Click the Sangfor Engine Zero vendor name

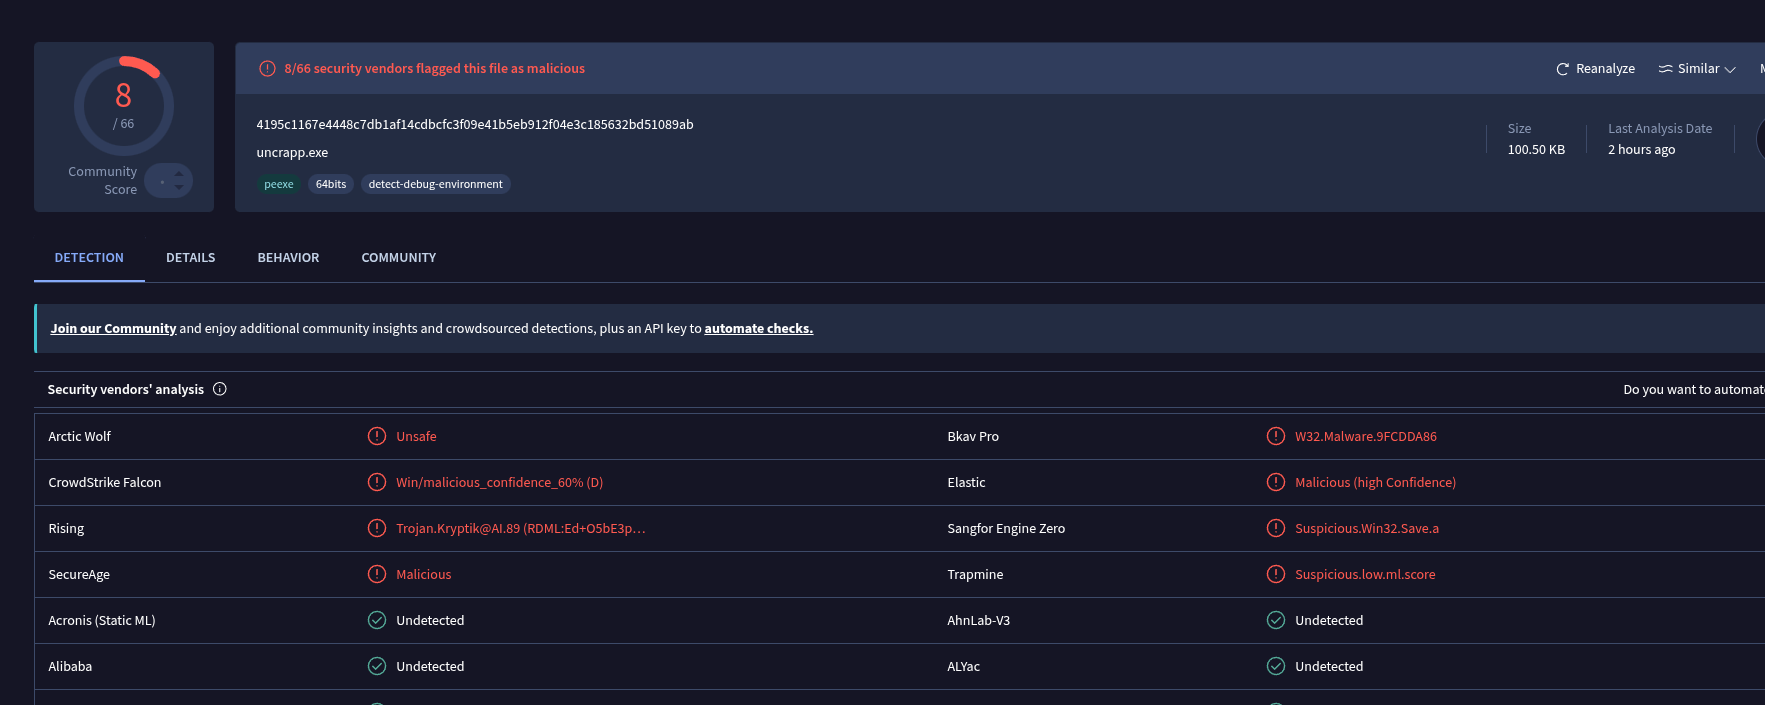(1006, 529)
